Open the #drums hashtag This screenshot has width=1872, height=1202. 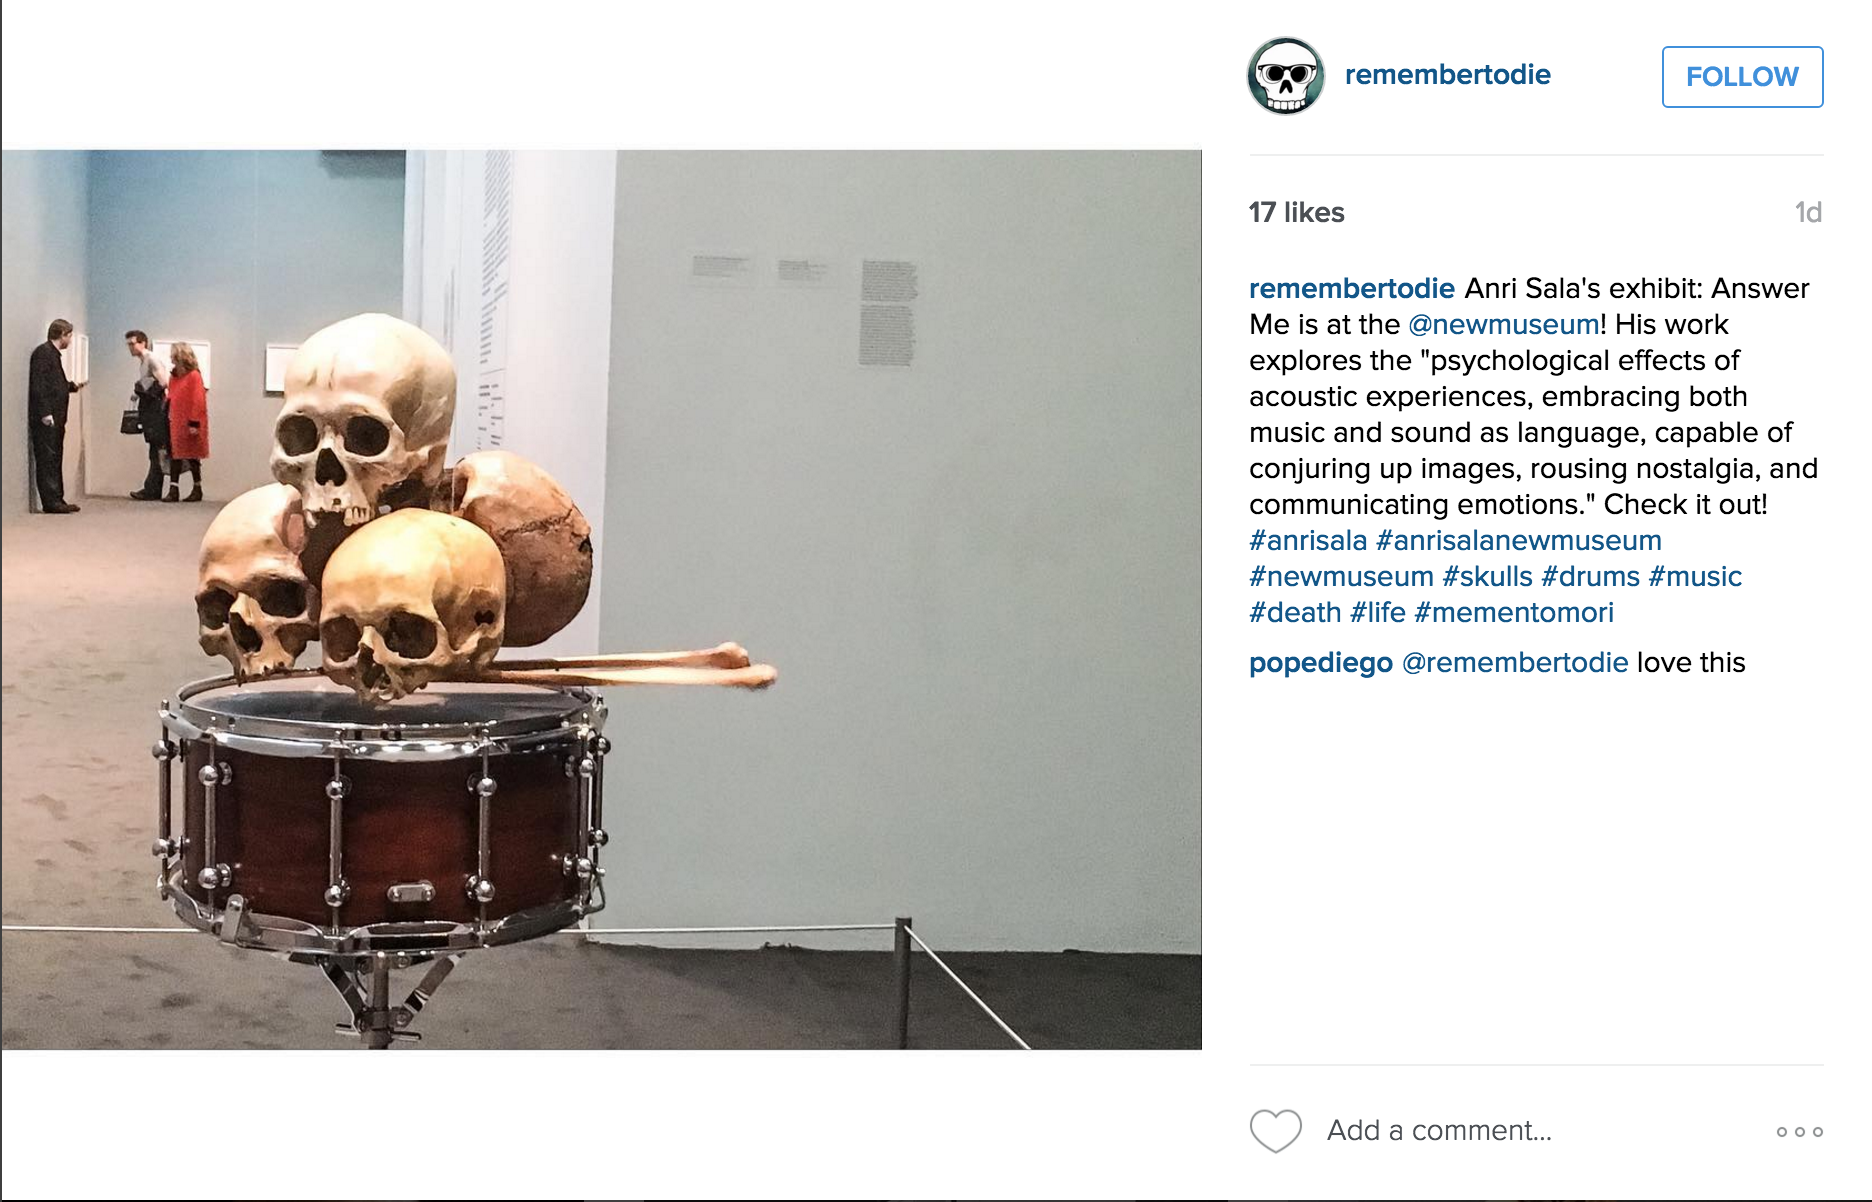coord(1590,577)
